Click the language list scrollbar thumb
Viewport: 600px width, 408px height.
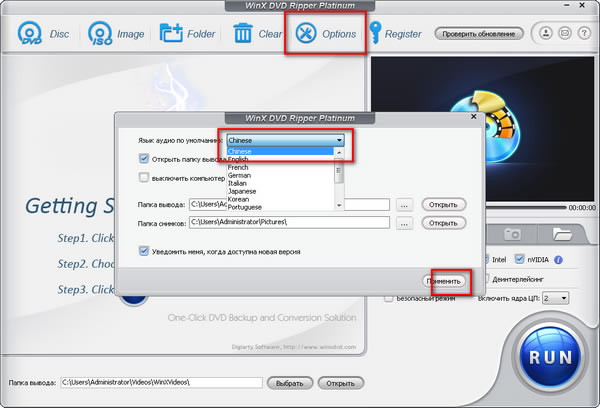click(339, 170)
